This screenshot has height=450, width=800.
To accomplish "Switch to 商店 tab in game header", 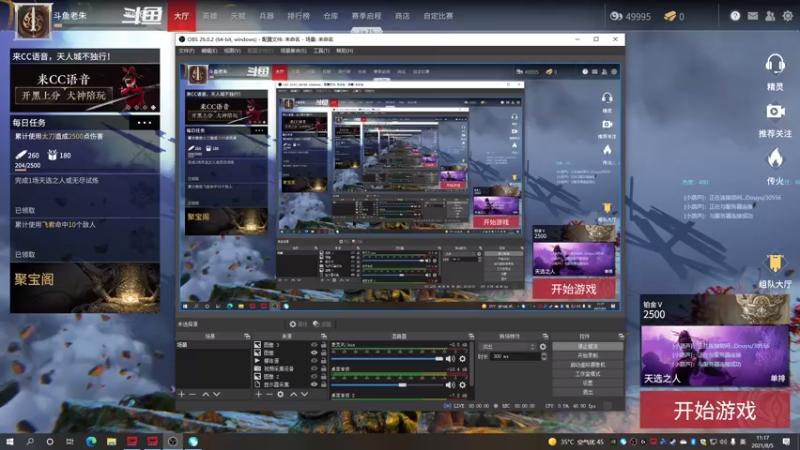I will [402, 16].
